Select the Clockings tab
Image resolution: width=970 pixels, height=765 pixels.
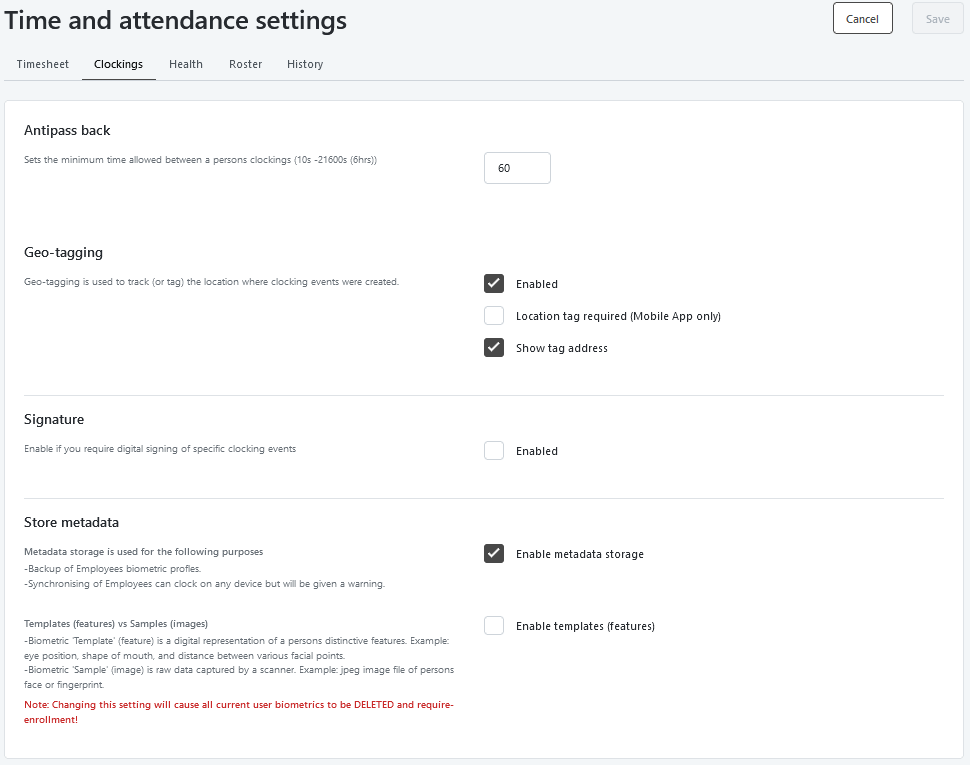(x=118, y=64)
